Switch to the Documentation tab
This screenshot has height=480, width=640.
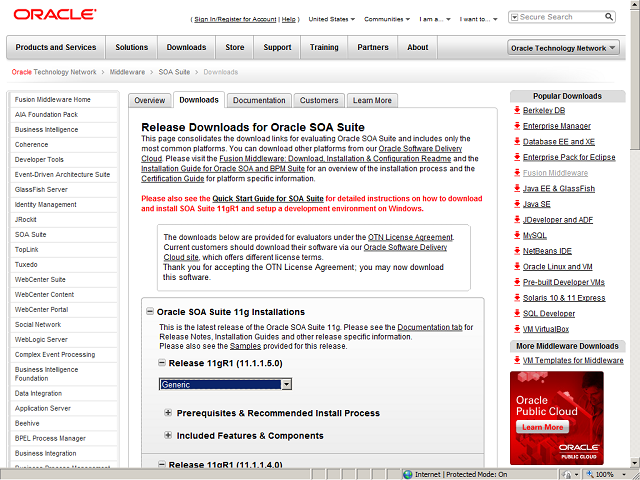(259, 100)
